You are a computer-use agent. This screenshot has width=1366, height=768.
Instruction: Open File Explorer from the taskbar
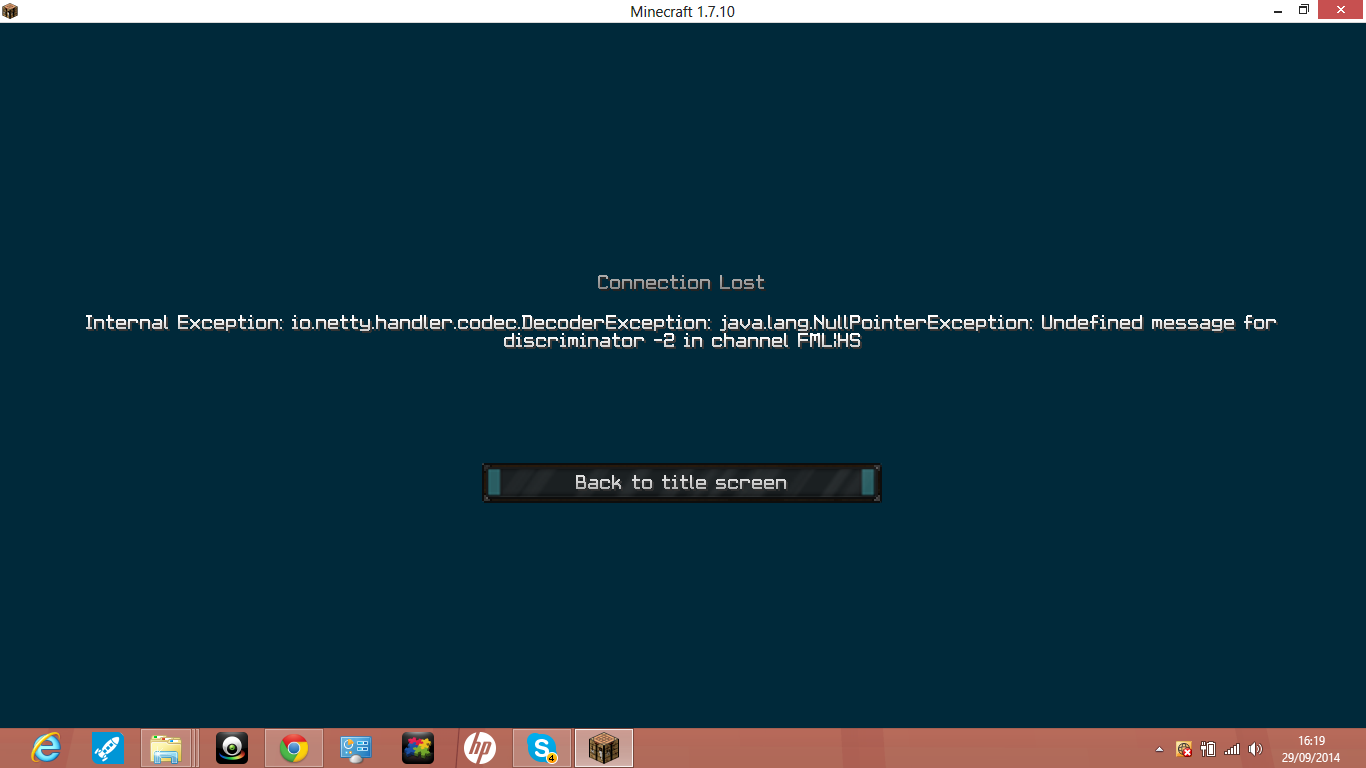(x=166, y=748)
